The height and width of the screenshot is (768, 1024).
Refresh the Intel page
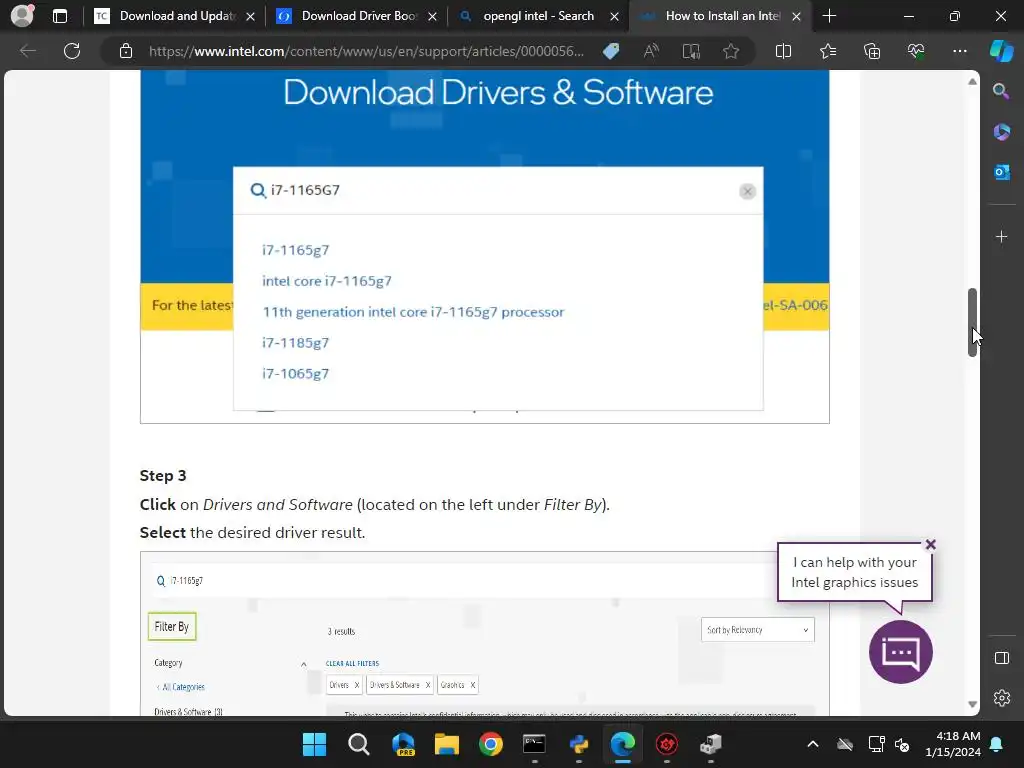(72, 51)
